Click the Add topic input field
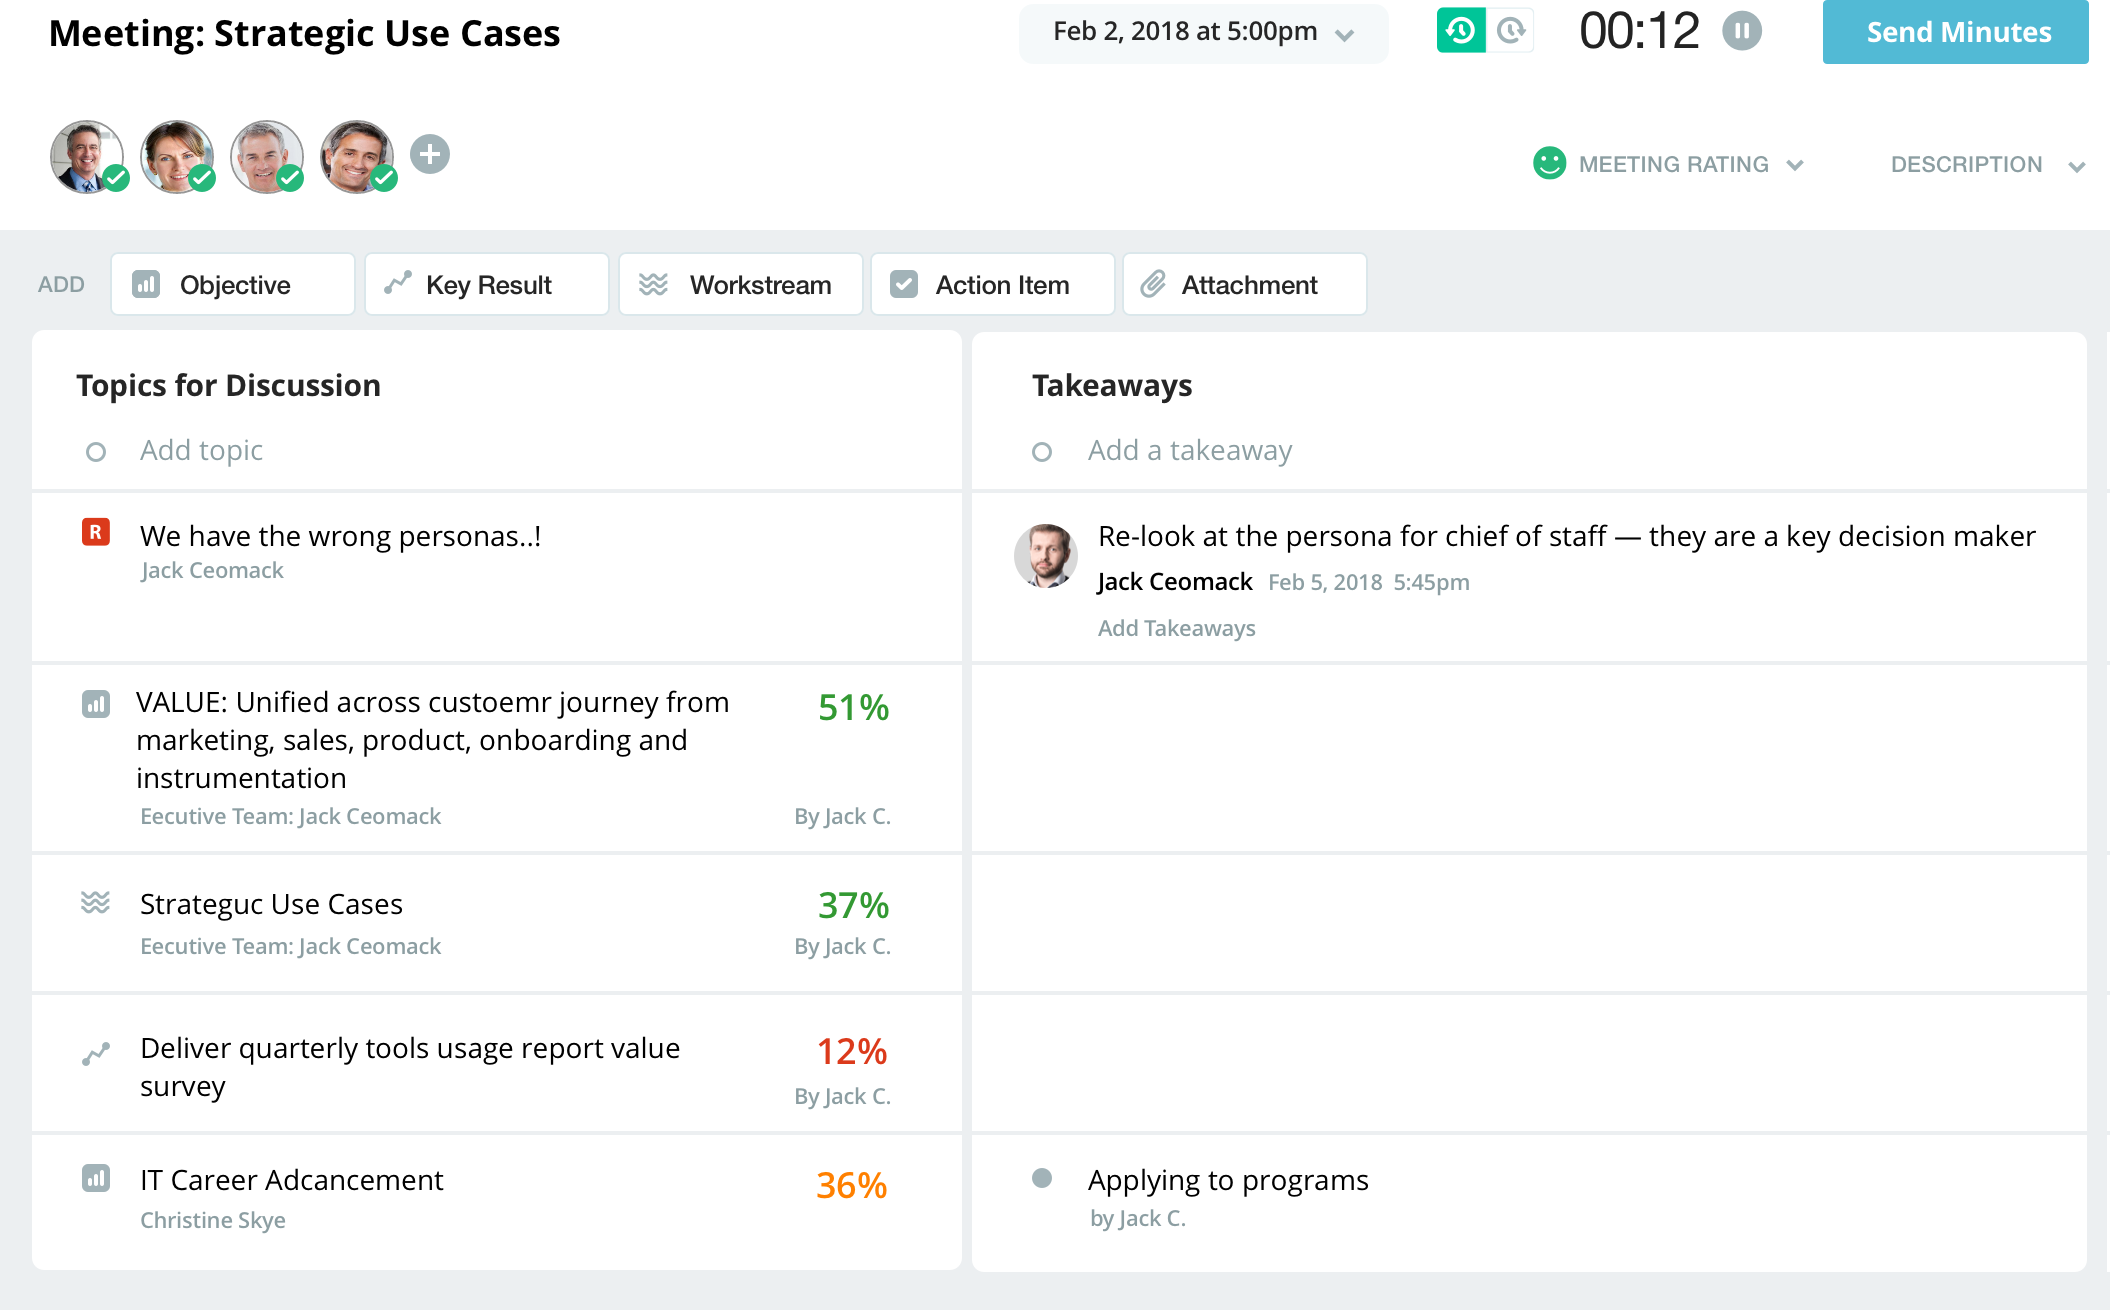2110x1310 pixels. click(x=200, y=450)
